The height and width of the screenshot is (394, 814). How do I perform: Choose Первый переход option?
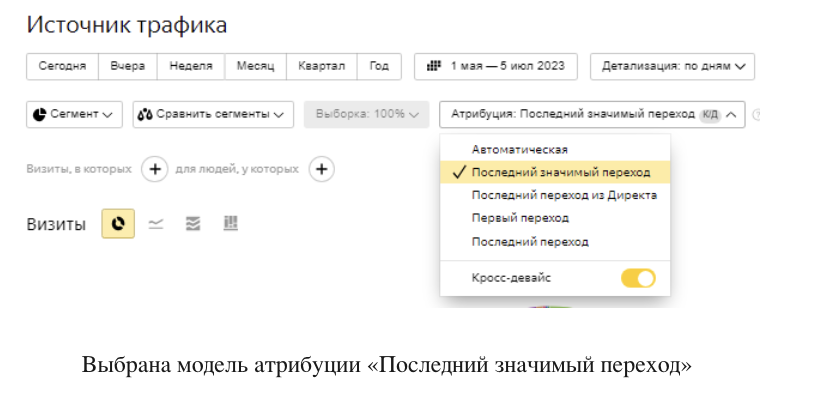point(555,218)
